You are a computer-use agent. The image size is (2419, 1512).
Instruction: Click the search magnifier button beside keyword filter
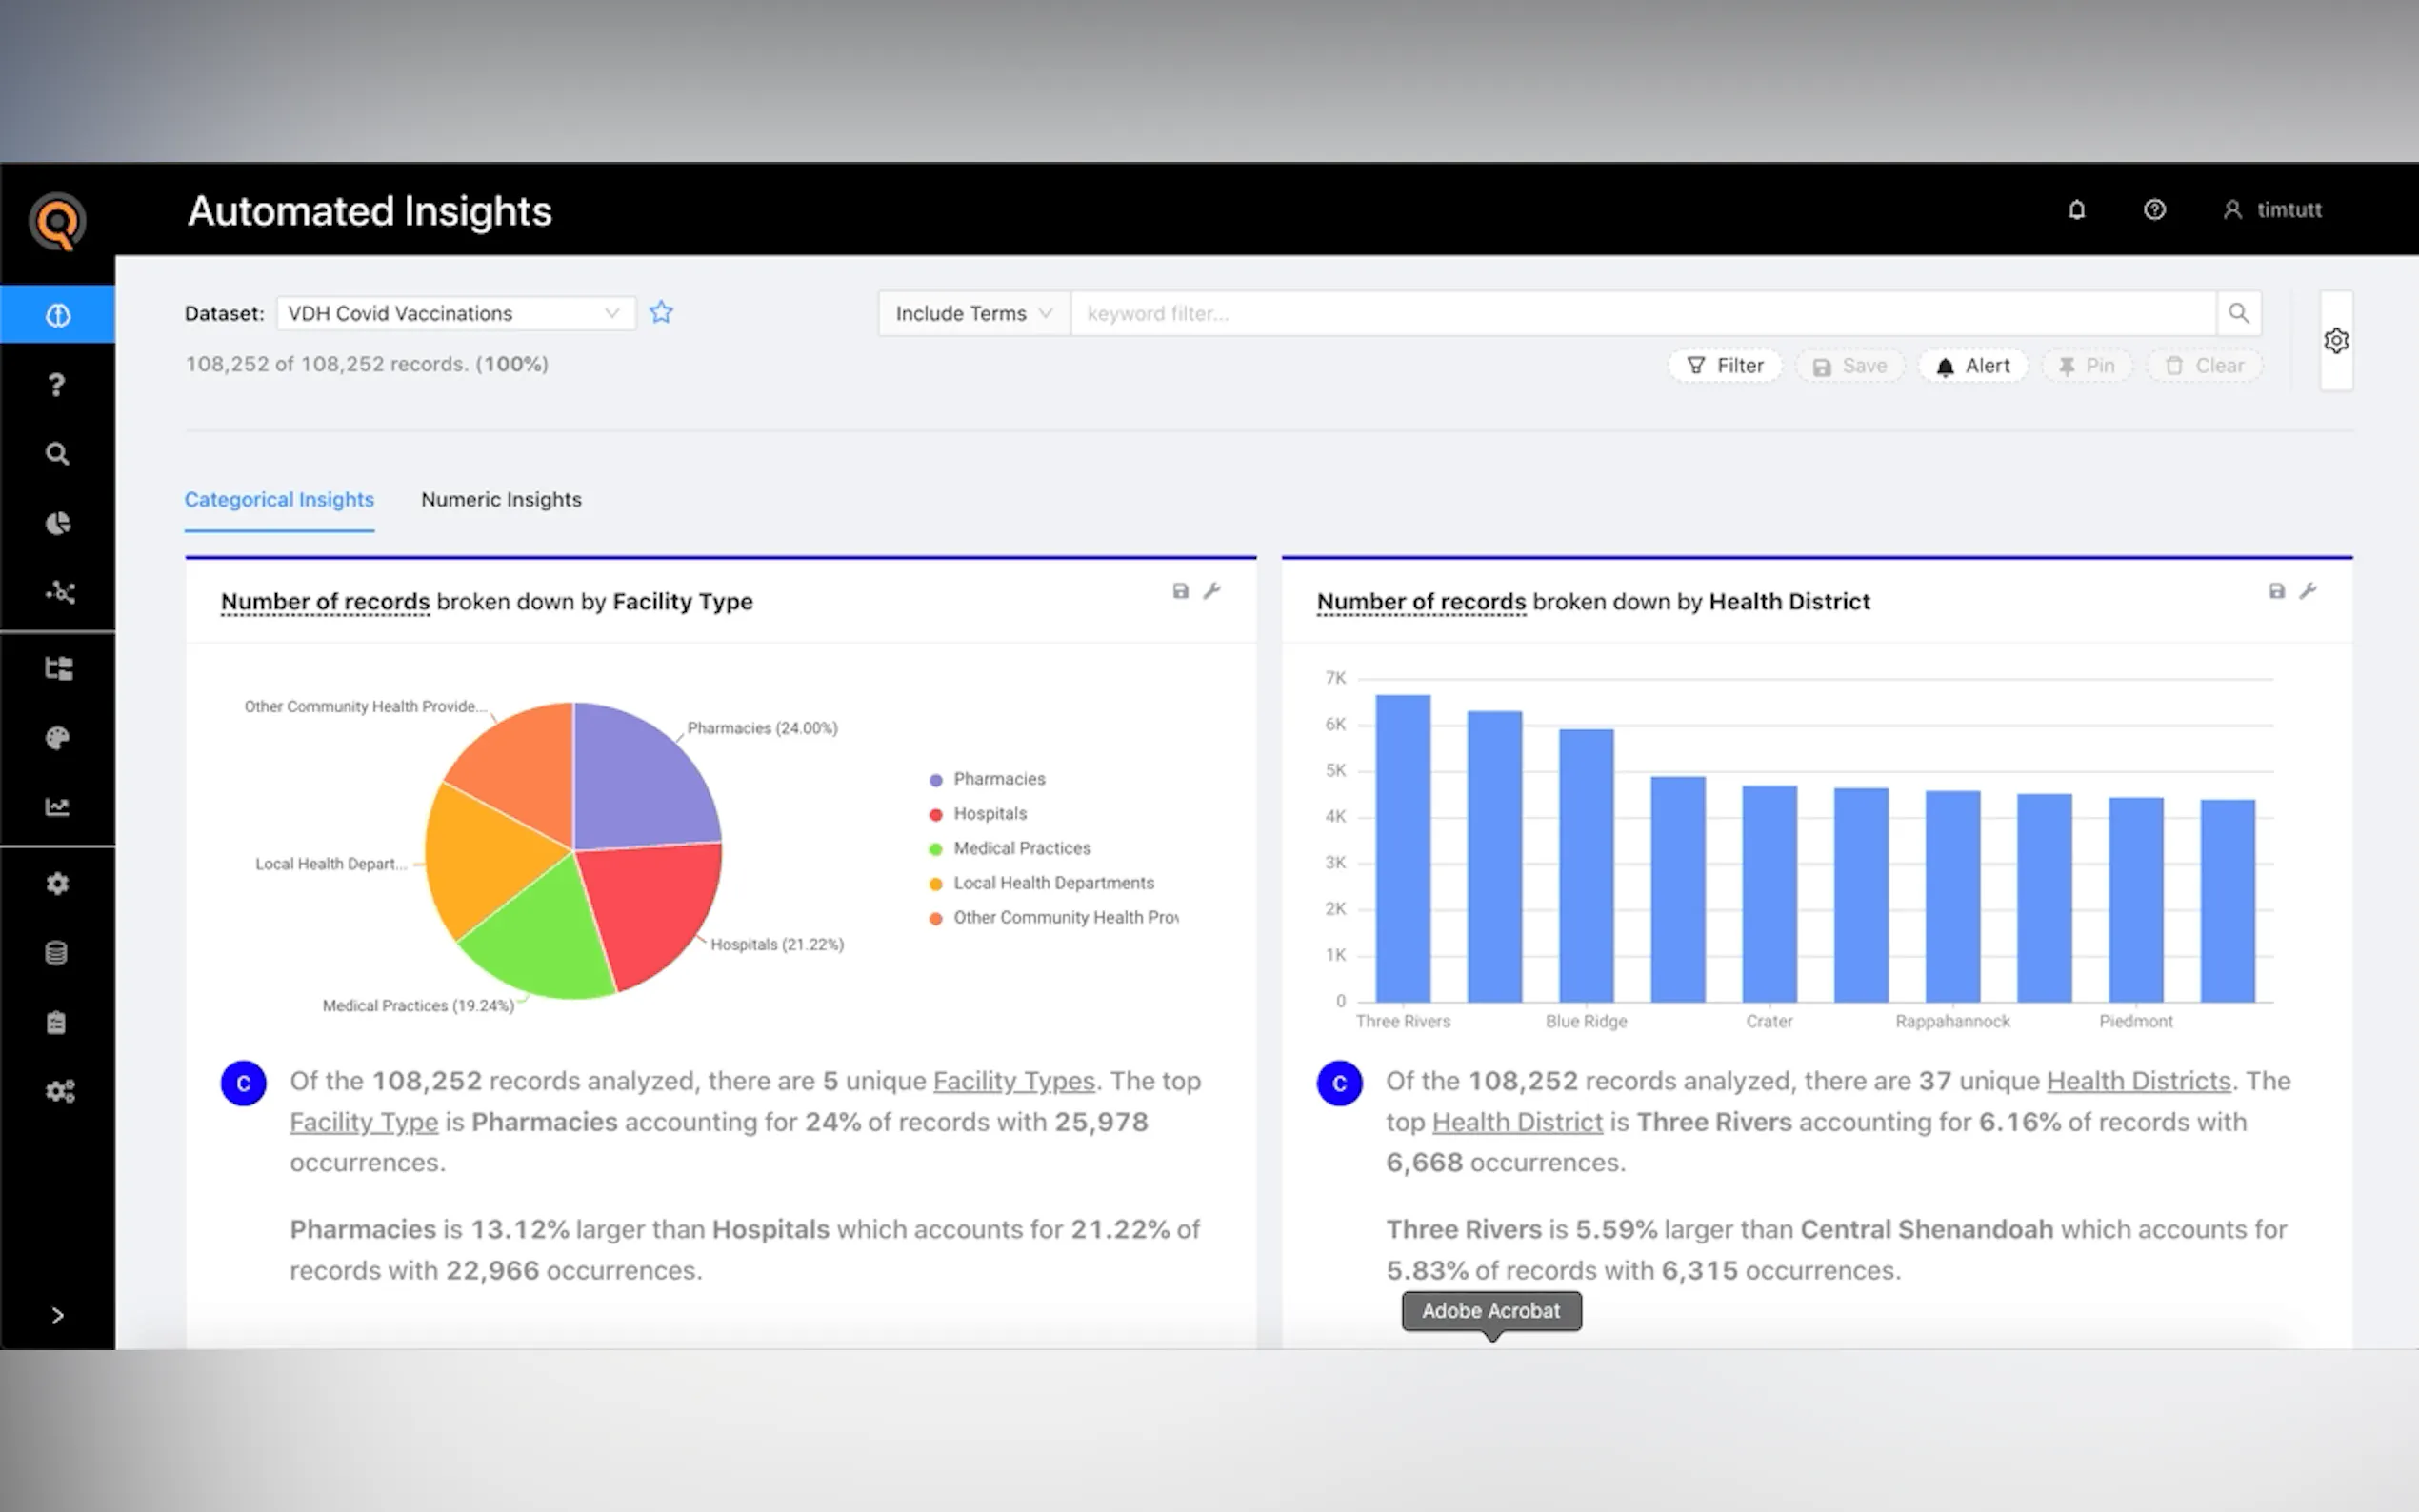pyautogui.click(x=2238, y=313)
